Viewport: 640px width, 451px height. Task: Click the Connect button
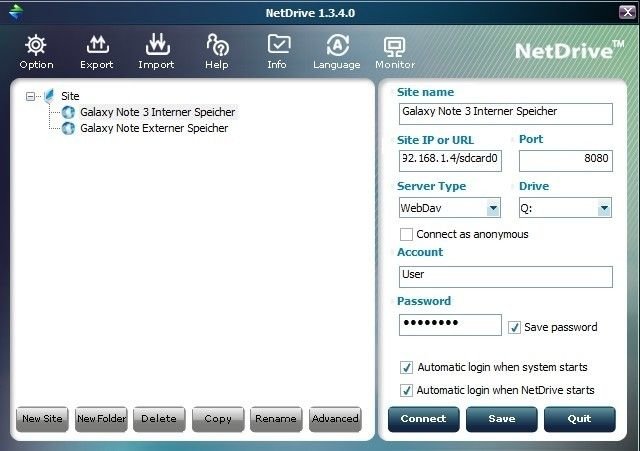point(424,419)
